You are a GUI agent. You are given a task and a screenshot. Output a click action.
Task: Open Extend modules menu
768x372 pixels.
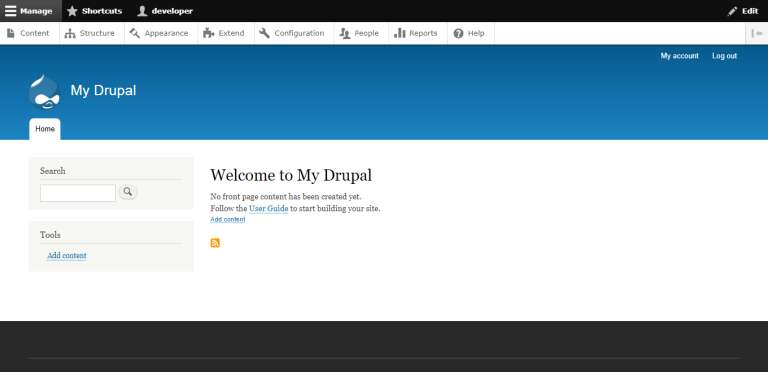(224, 33)
